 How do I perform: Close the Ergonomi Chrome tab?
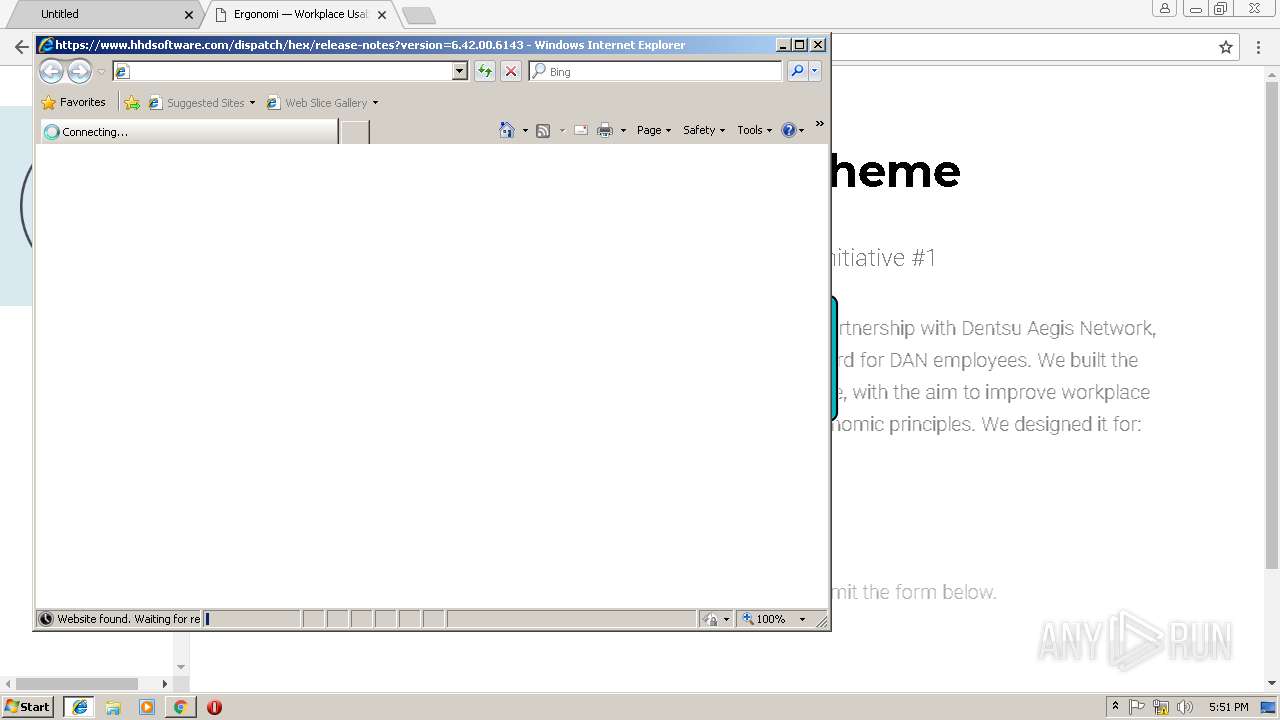382,15
